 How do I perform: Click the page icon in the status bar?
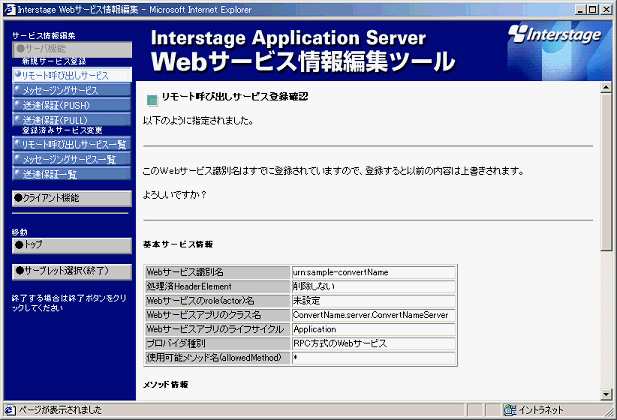[x=9, y=410]
